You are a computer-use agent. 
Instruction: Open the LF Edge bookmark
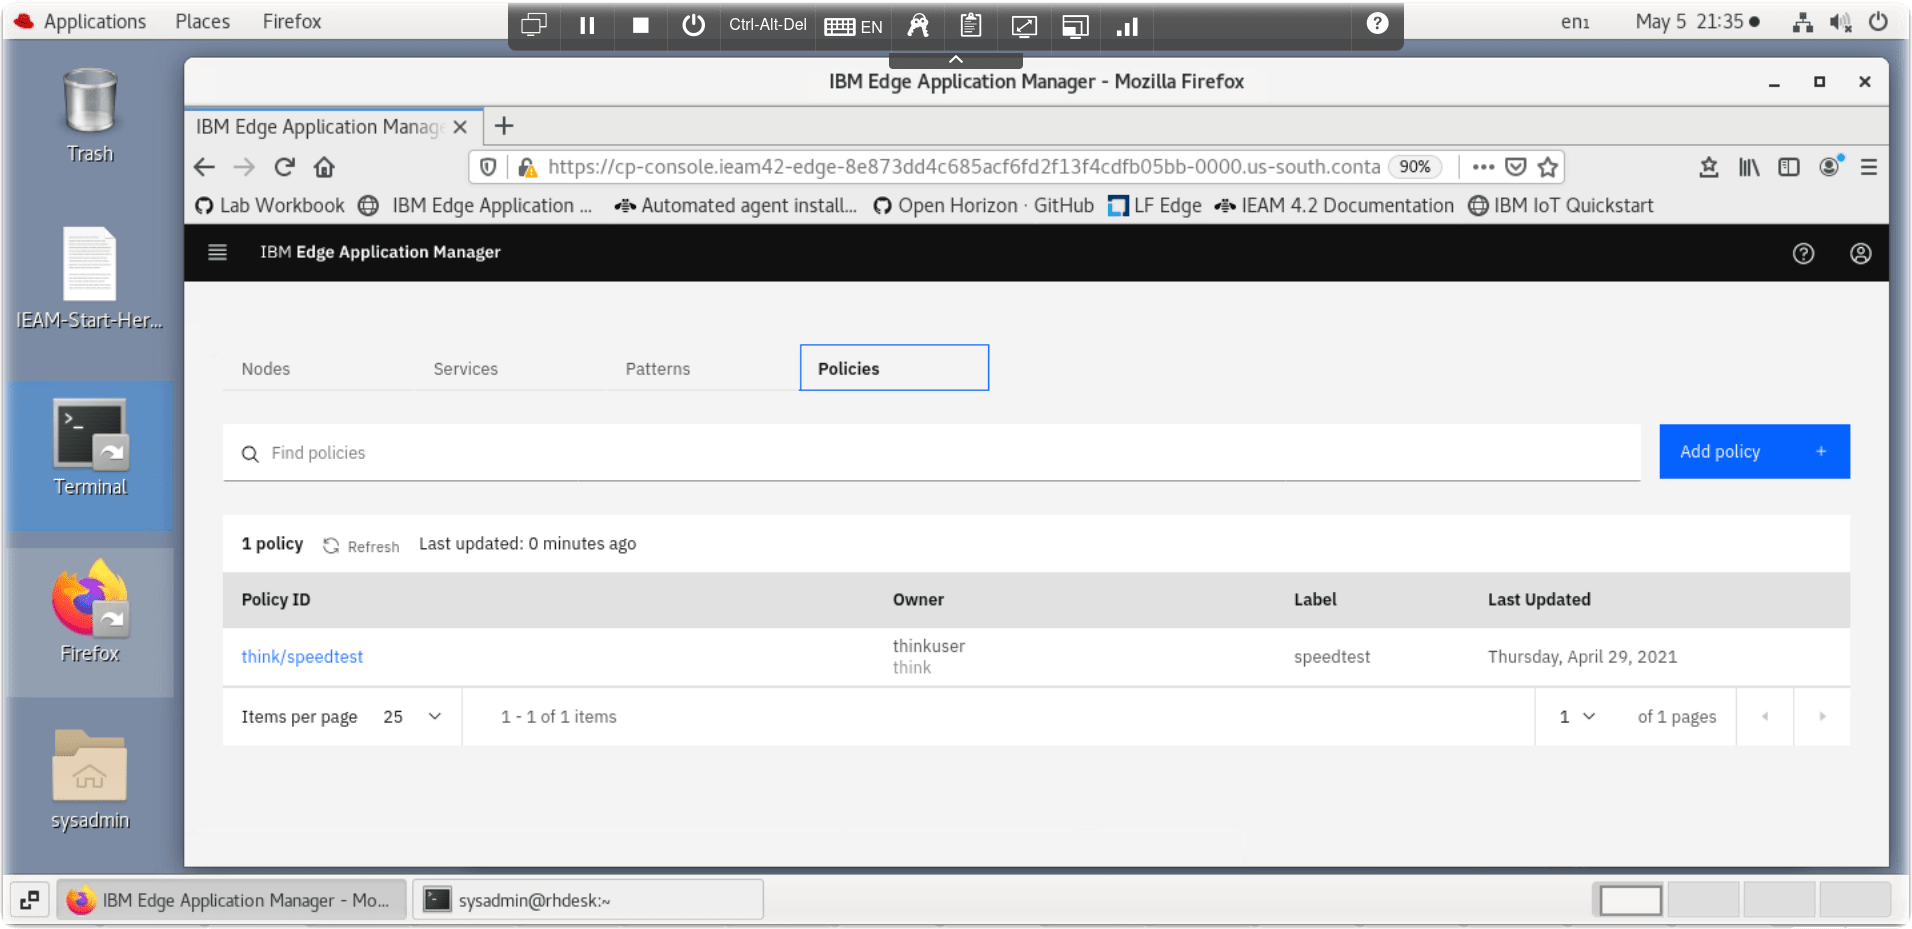click(x=1155, y=206)
